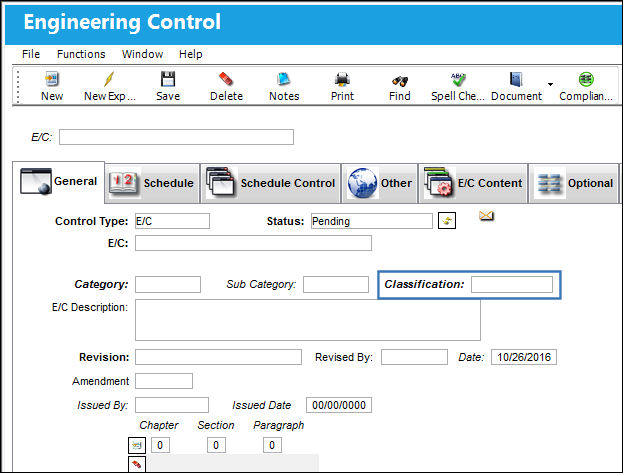Click the New toolbar icon
The height and width of the screenshot is (473, 623).
point(52,79)
